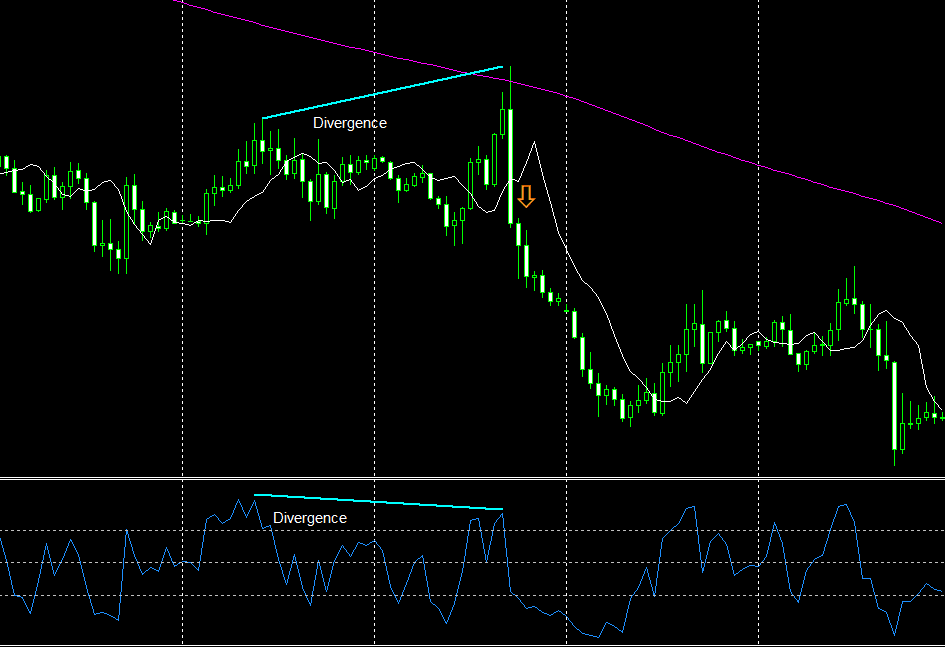
Task: Select the Divergence label in the oscillator pane
Action: pyautogui.click(x=310, y=518)
